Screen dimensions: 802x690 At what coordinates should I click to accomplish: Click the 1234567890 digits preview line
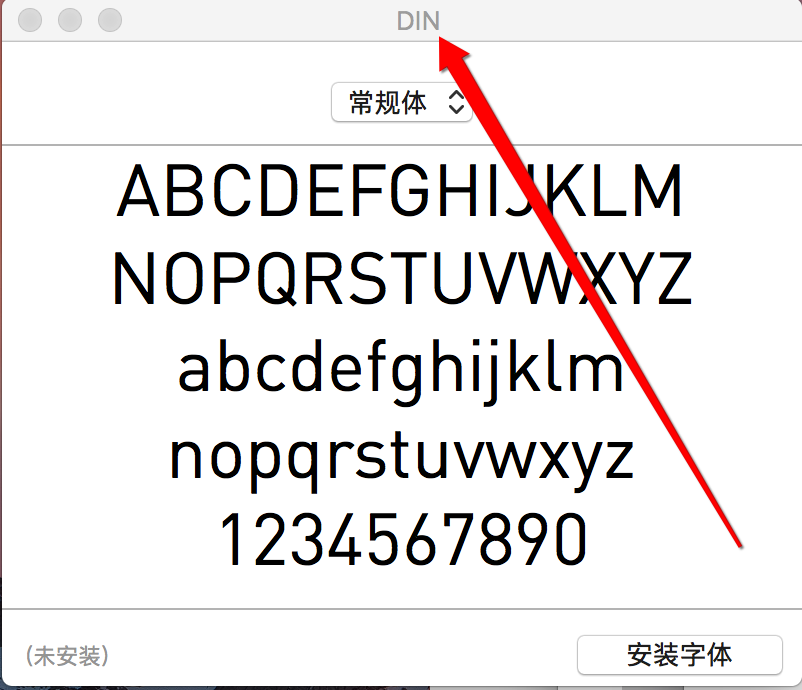401,540
